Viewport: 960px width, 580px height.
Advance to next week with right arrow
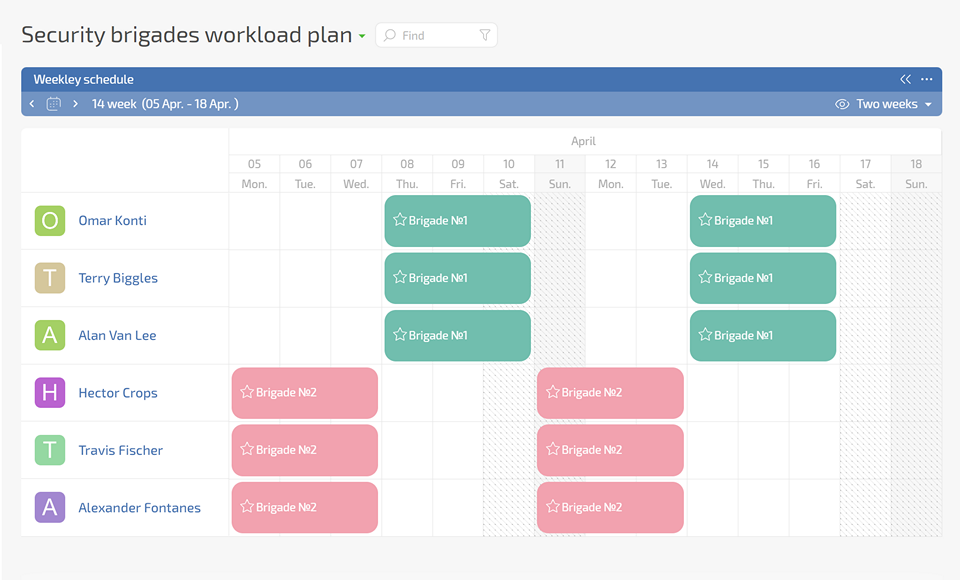(x=75, y=104)
